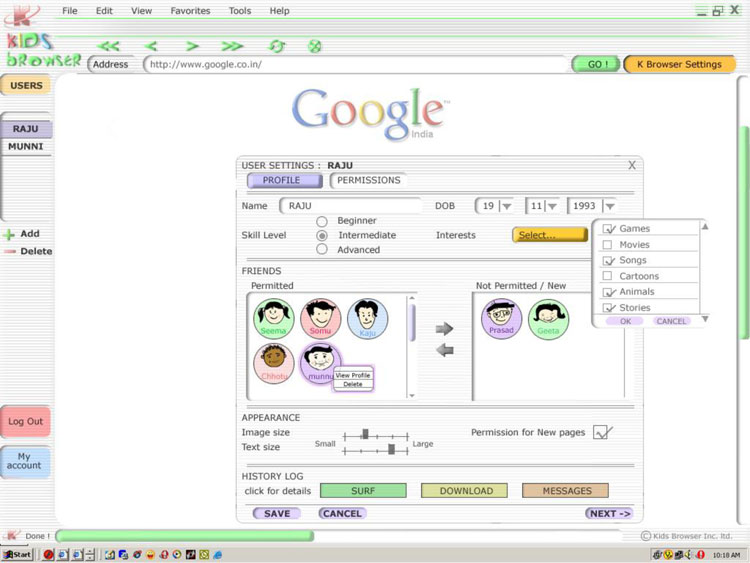Open the Interests Select dropdown
Viewport: 750px width, 563px height.
[x=549, y=235]
